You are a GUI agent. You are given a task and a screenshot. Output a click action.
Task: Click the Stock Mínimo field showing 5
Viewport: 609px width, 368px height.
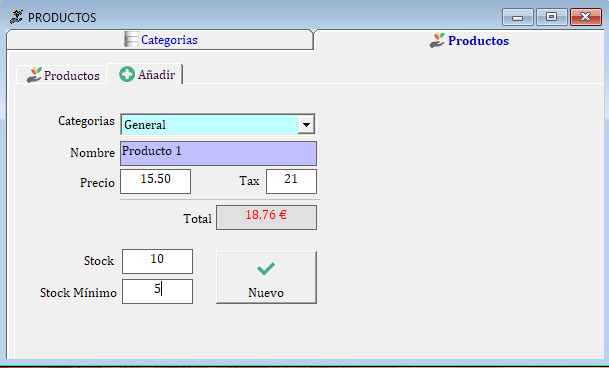click(x=157, y=291)
